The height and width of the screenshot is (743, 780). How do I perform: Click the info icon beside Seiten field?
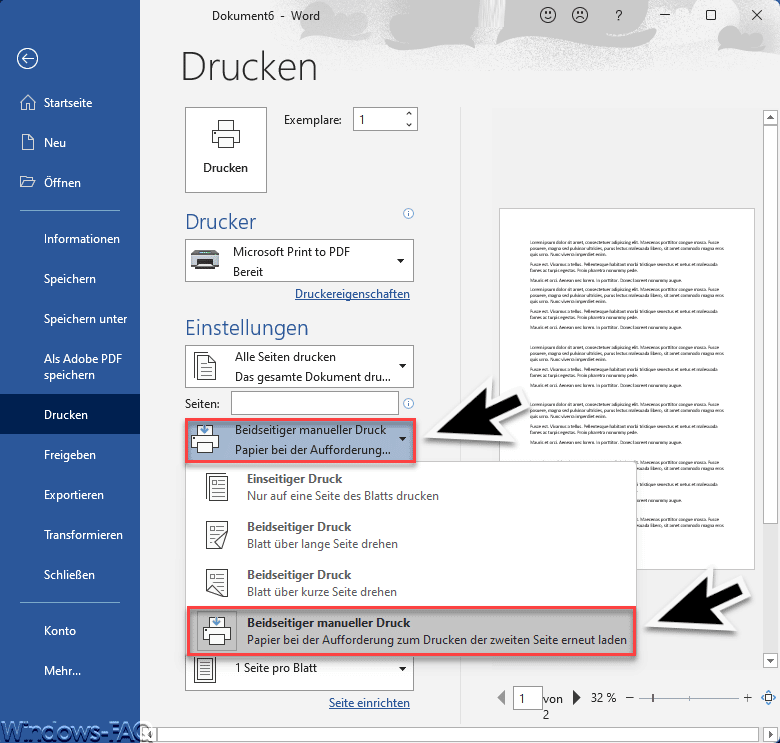tap(408, 403)
